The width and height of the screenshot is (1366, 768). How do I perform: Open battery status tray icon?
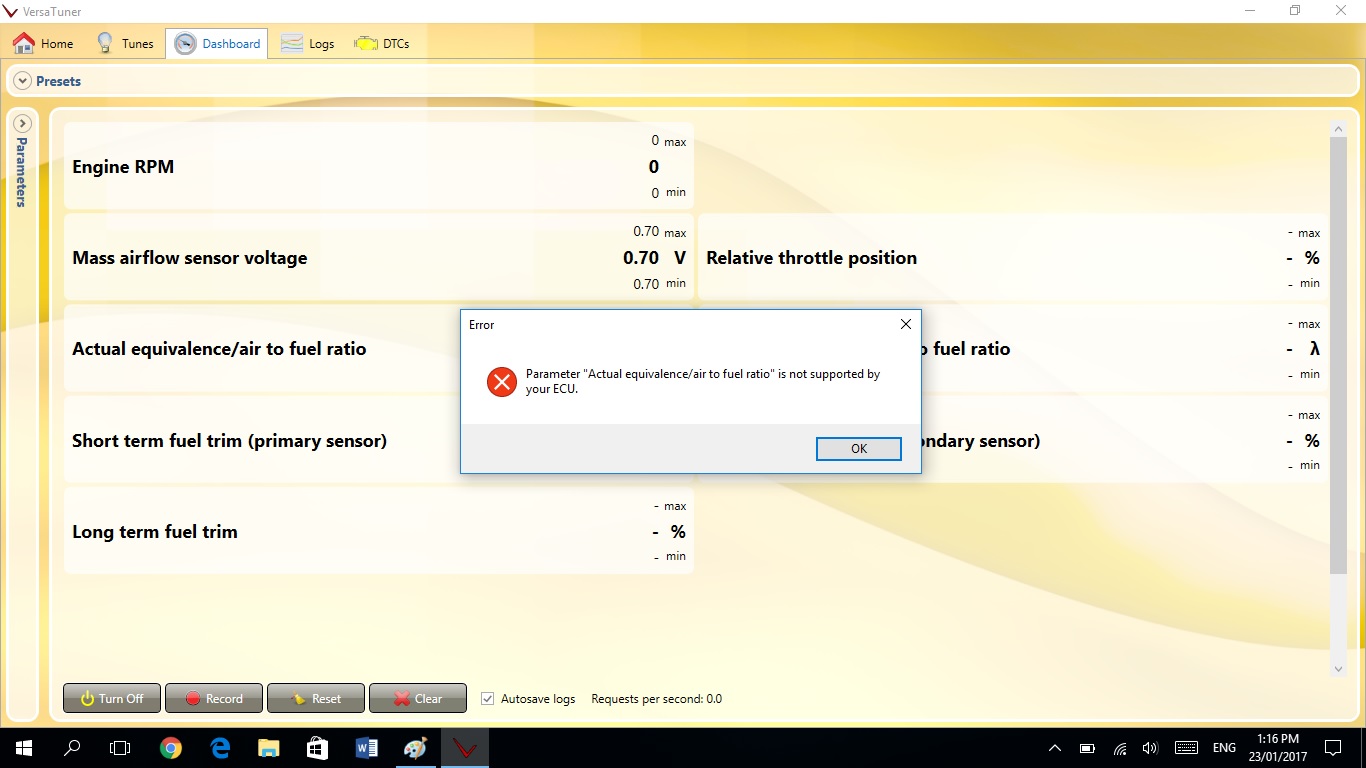1087,748
